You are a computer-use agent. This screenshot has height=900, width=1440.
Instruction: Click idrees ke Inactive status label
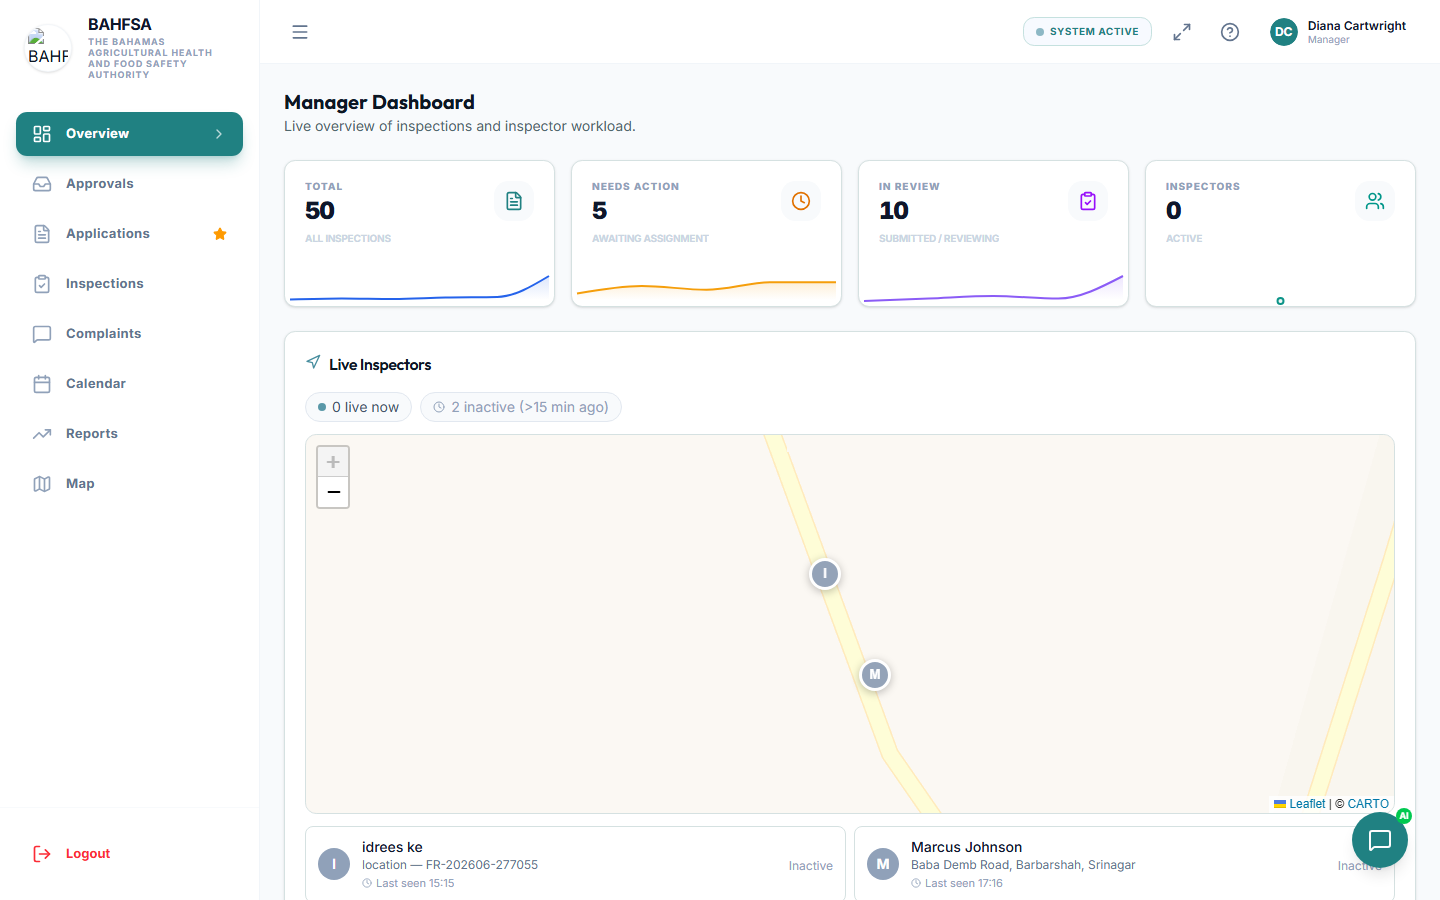coord(811,866)
